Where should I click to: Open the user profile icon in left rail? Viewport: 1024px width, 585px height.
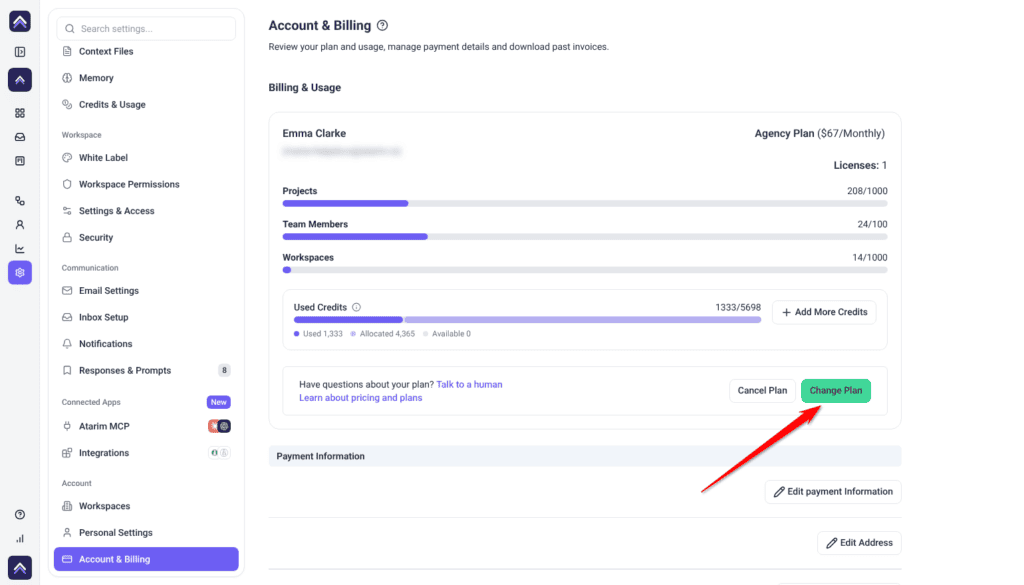click(x=20, y=225)
